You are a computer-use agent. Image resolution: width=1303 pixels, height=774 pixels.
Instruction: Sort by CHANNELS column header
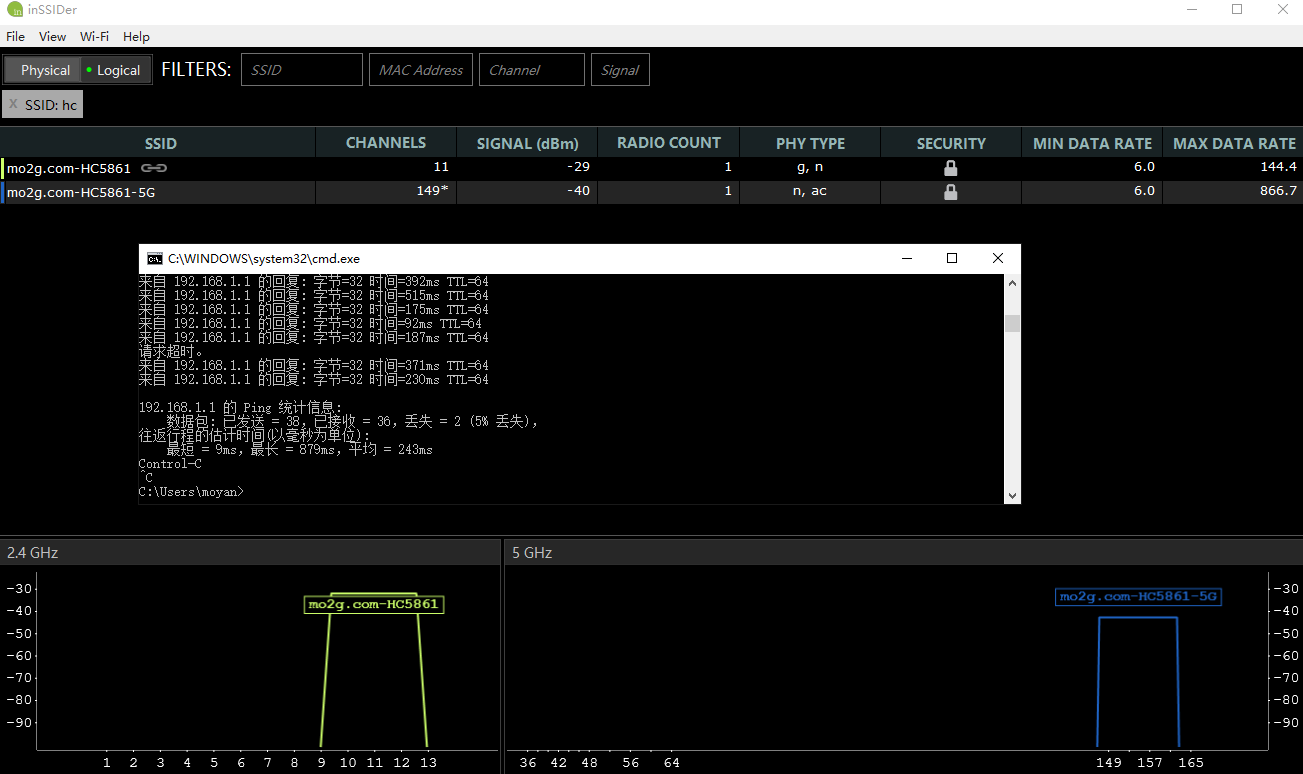386,143
